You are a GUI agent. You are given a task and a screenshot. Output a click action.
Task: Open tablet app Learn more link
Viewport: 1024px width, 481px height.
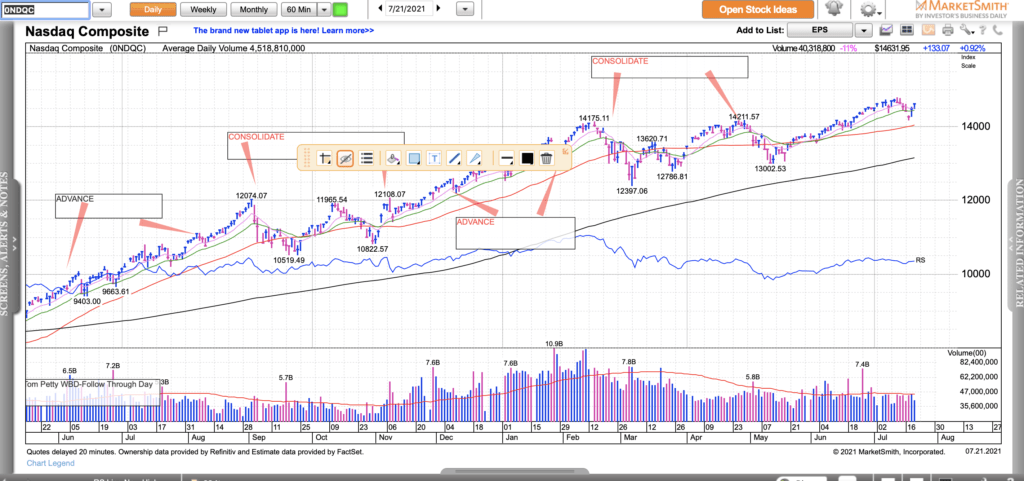tap(283, 30)
